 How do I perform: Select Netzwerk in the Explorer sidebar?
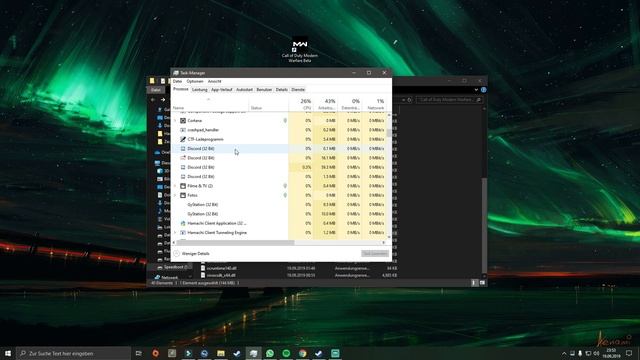tap(167, 278)
